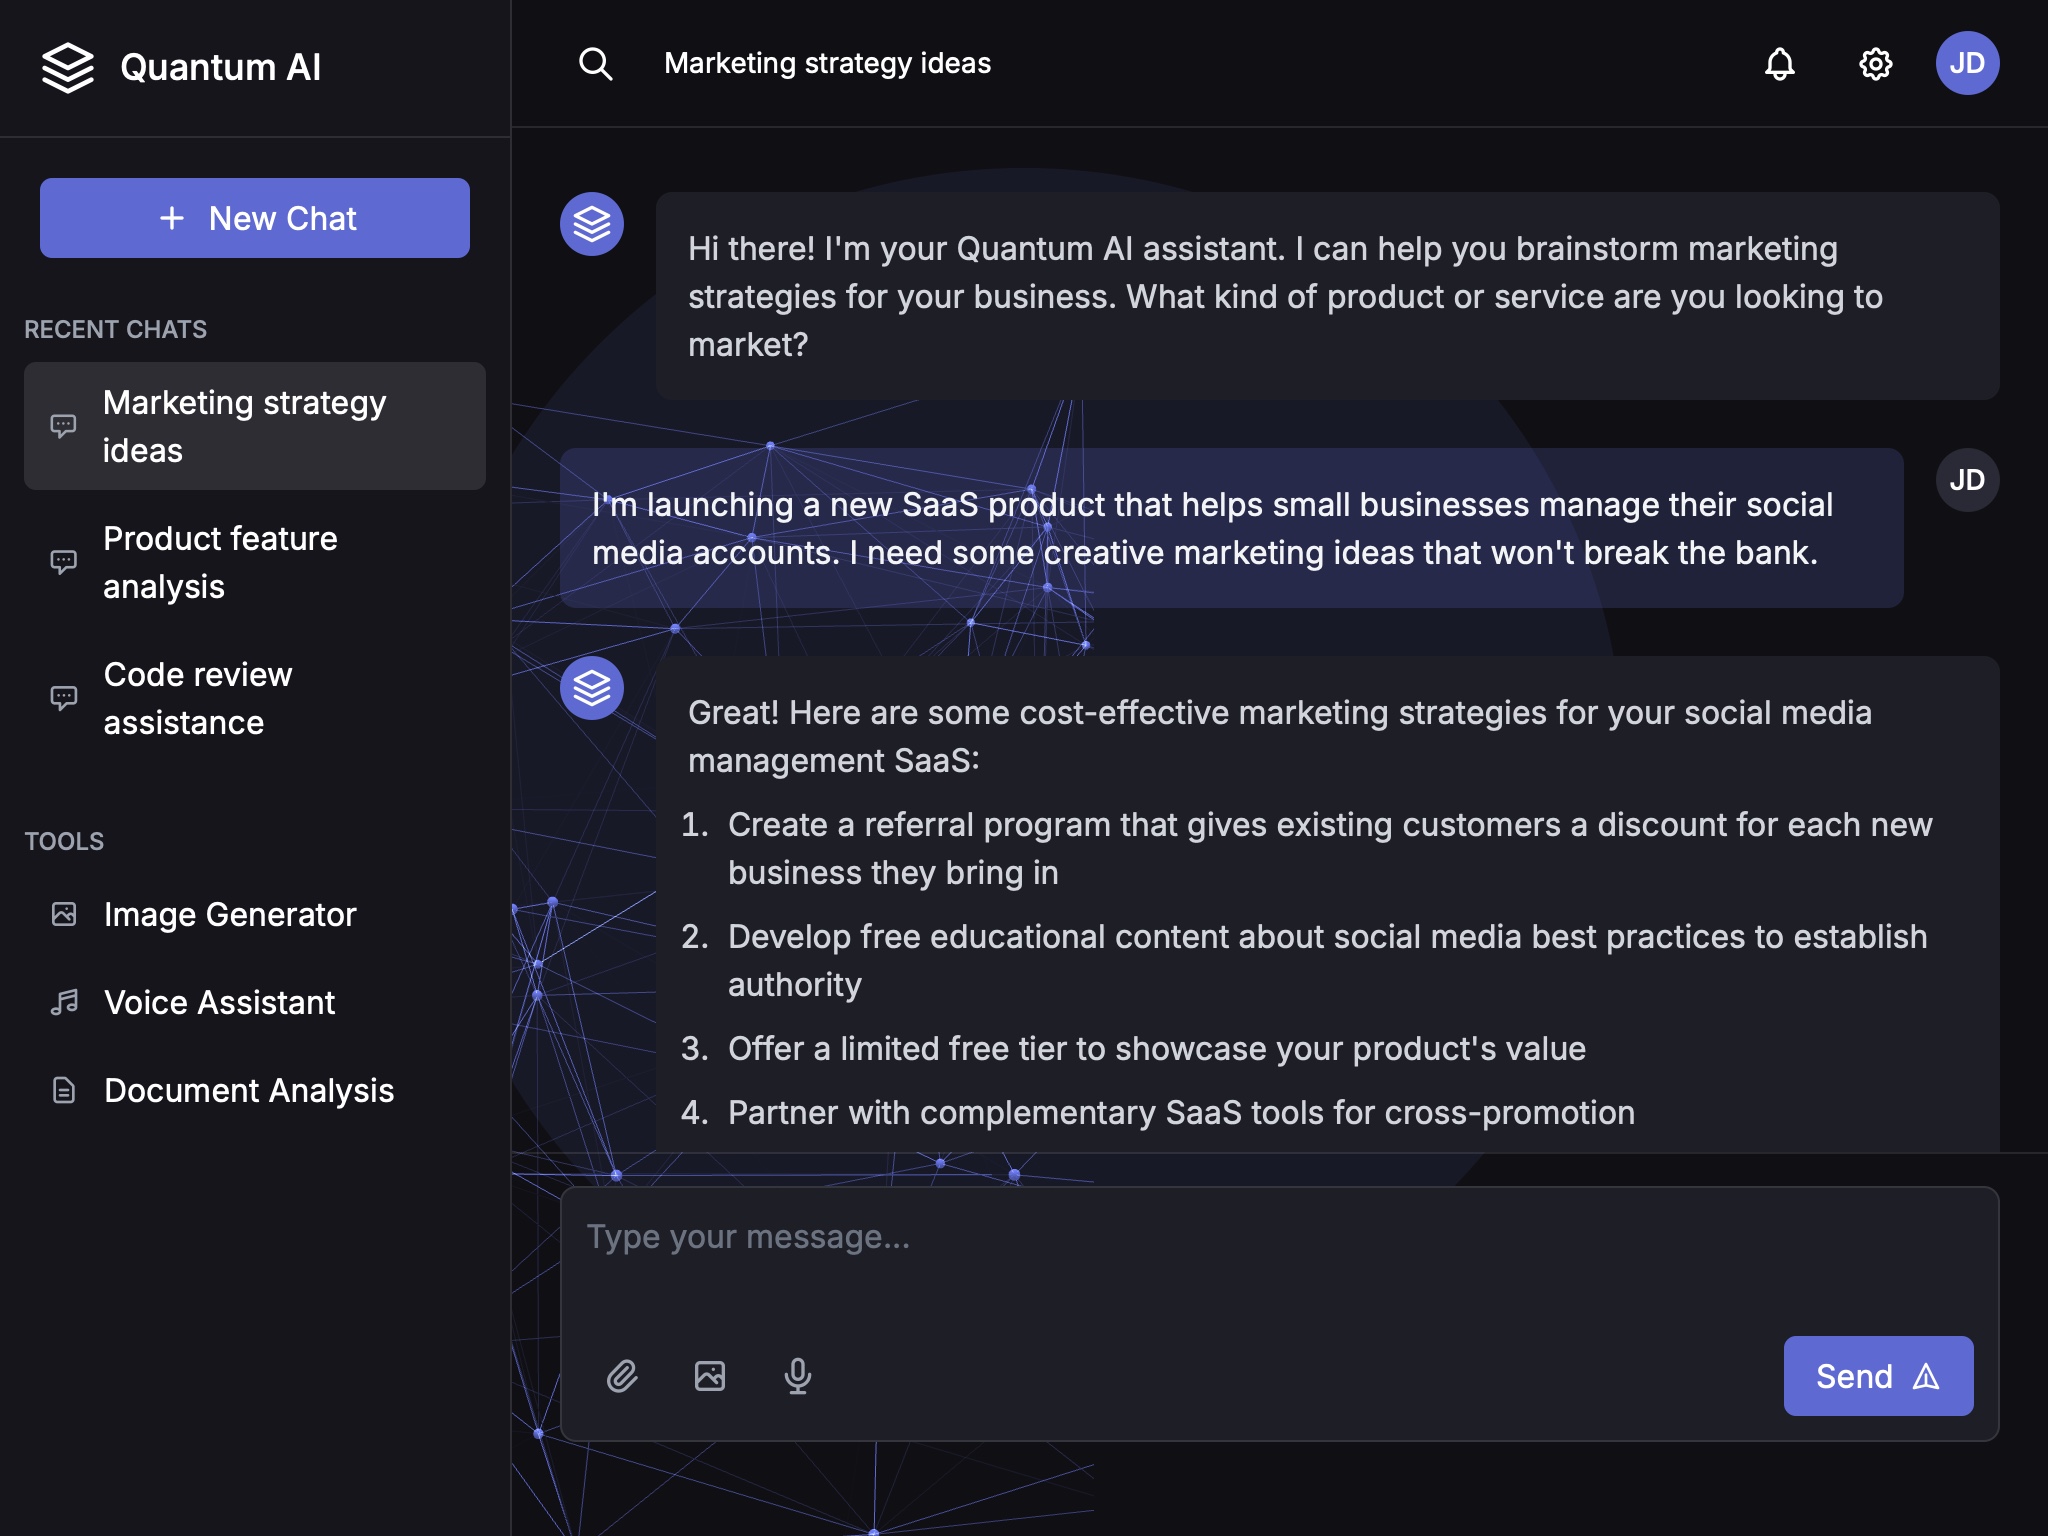Activate the microphone voice input icon

797,1375
